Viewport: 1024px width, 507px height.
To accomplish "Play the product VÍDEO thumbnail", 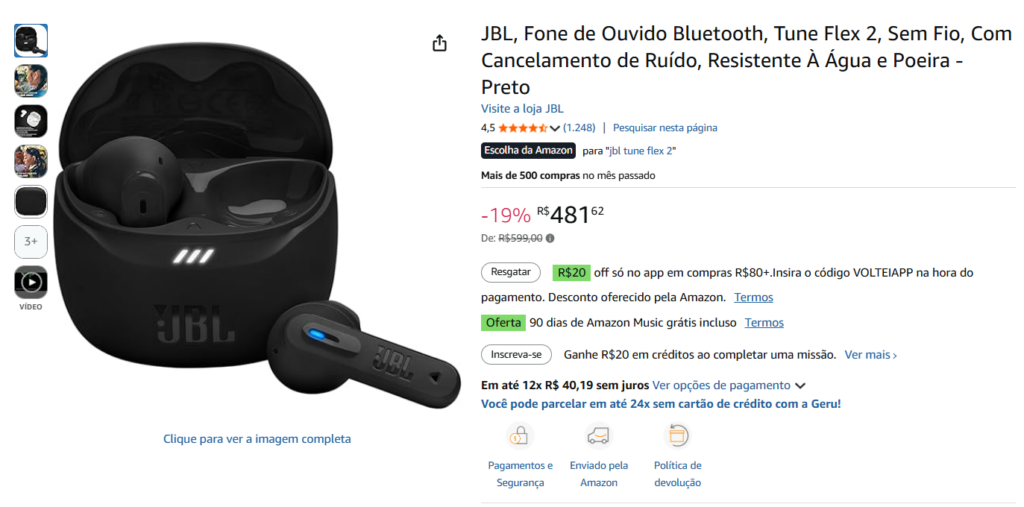I will click(31, 282).
